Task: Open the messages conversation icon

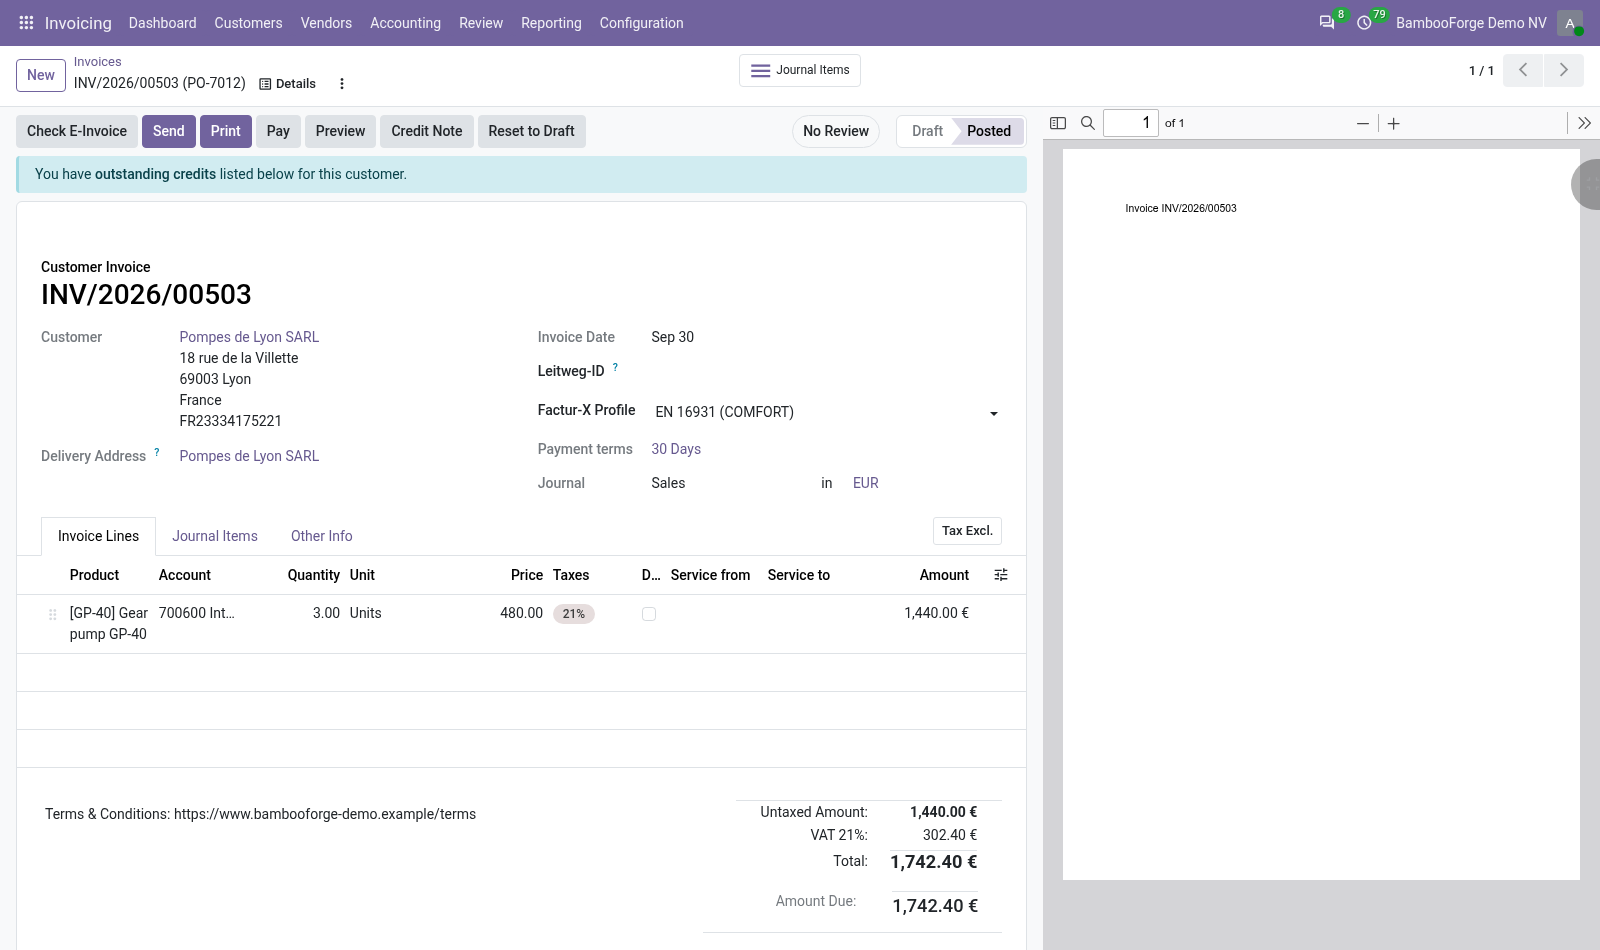Action: [x=1327, y=23]
